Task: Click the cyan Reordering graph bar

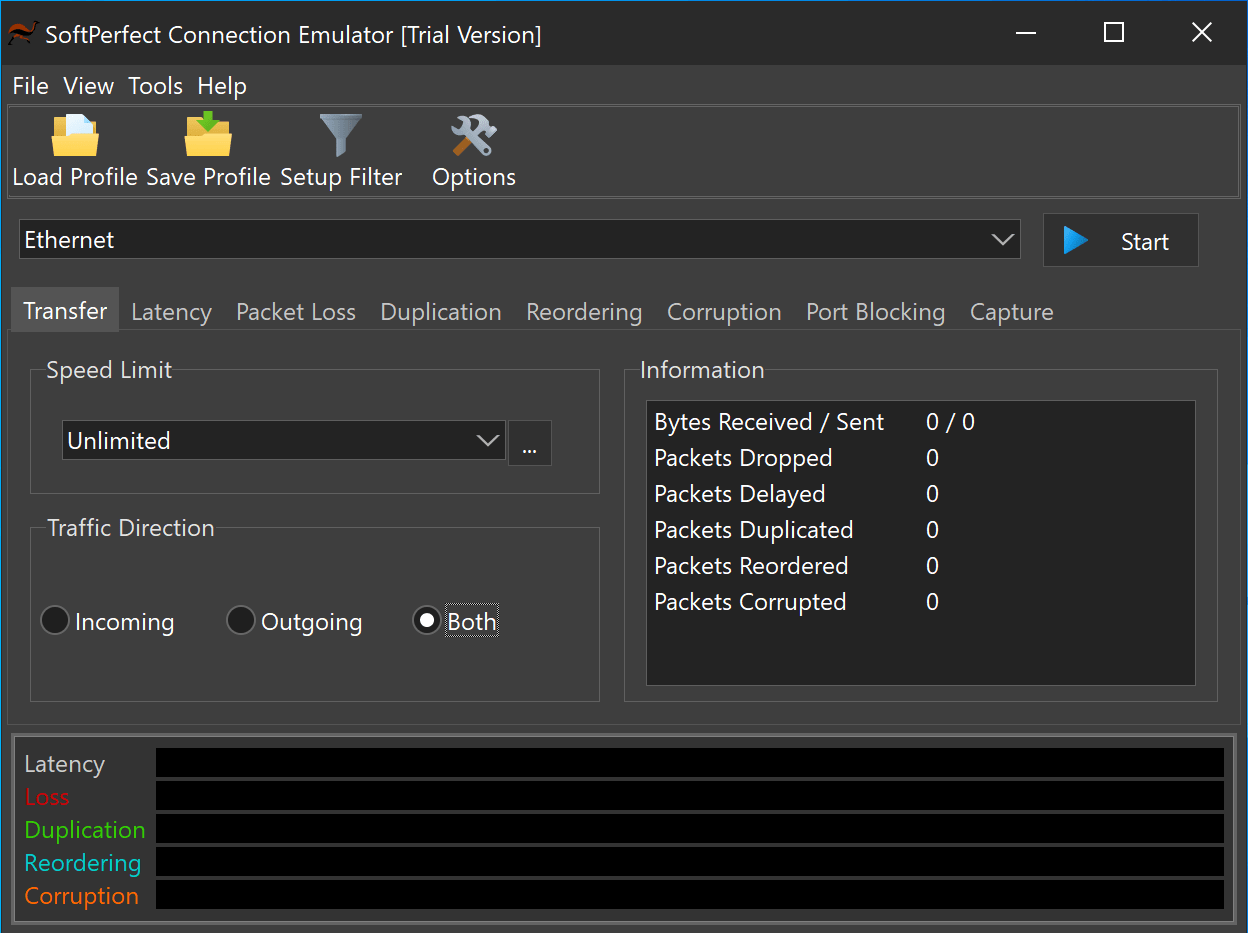Action: pyautogui.click(x=690, y=862)
